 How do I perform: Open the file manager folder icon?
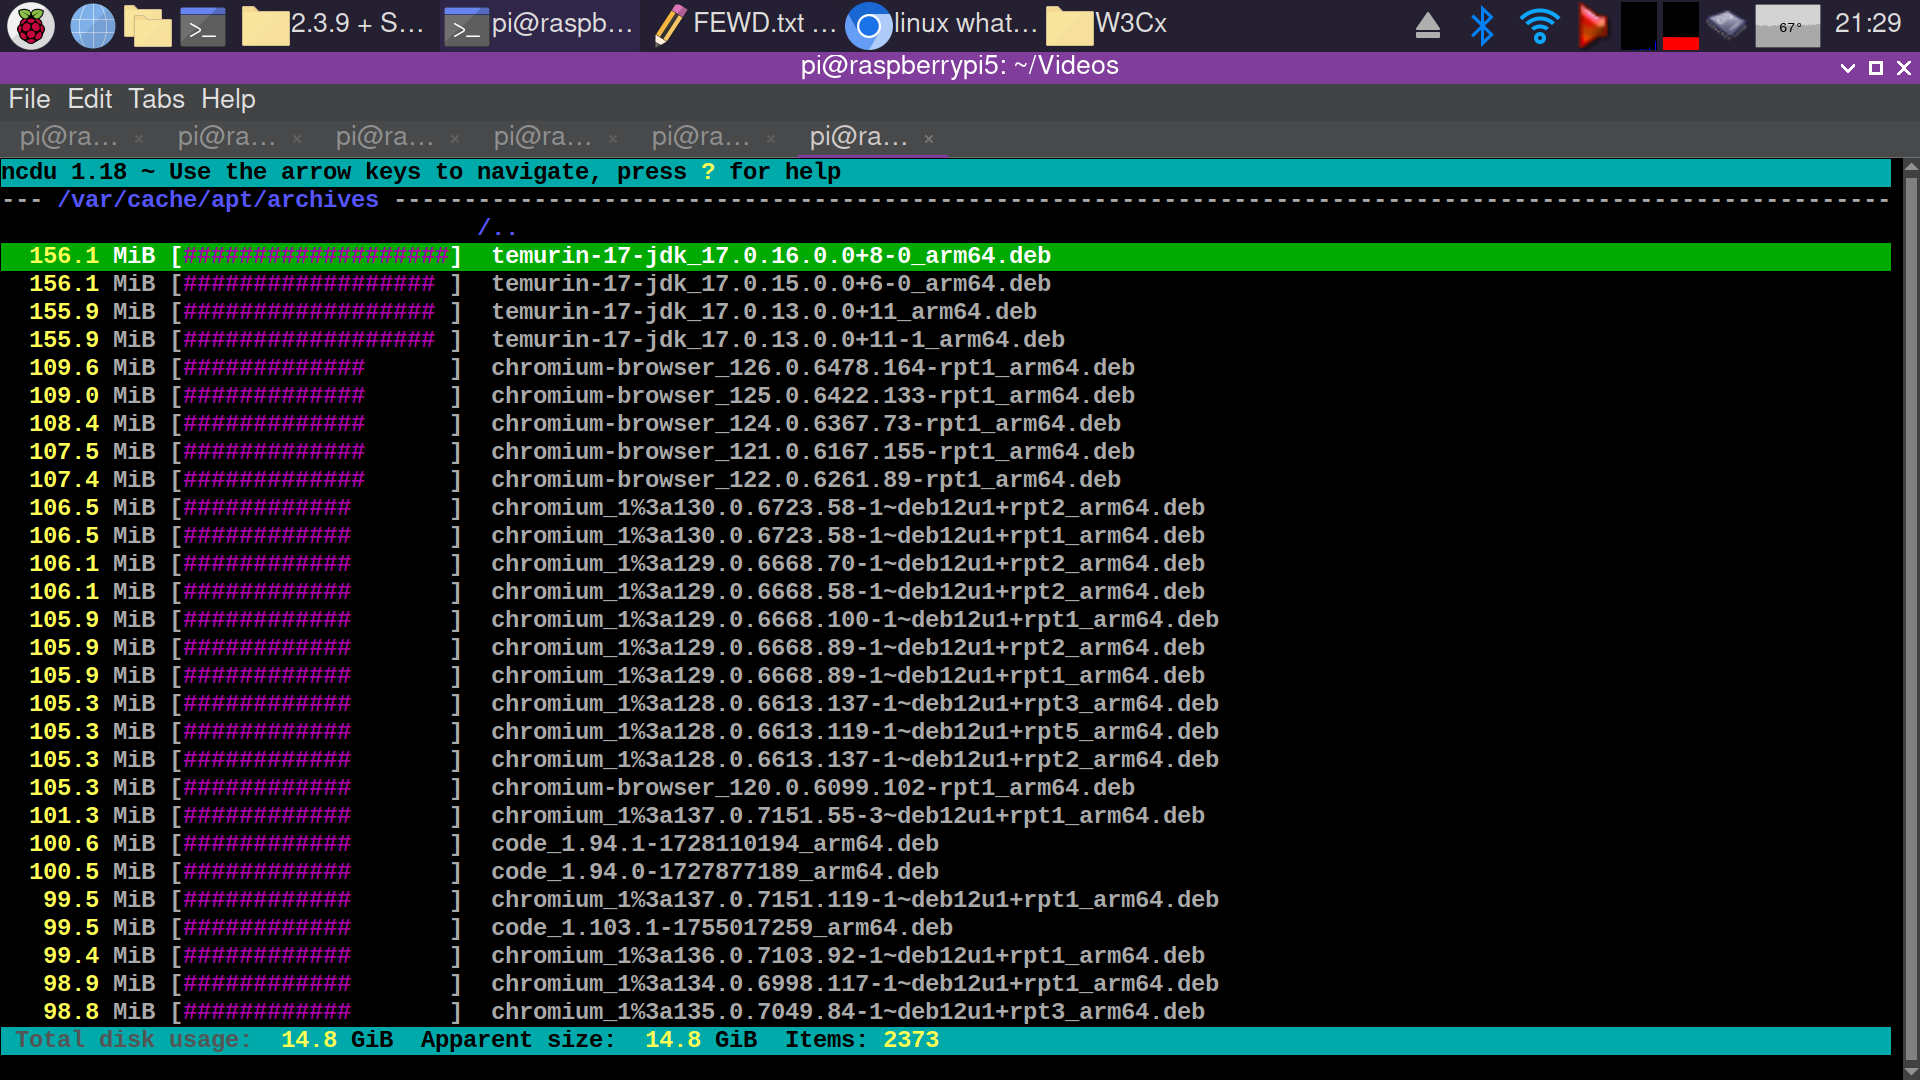[x=147, y=26]
